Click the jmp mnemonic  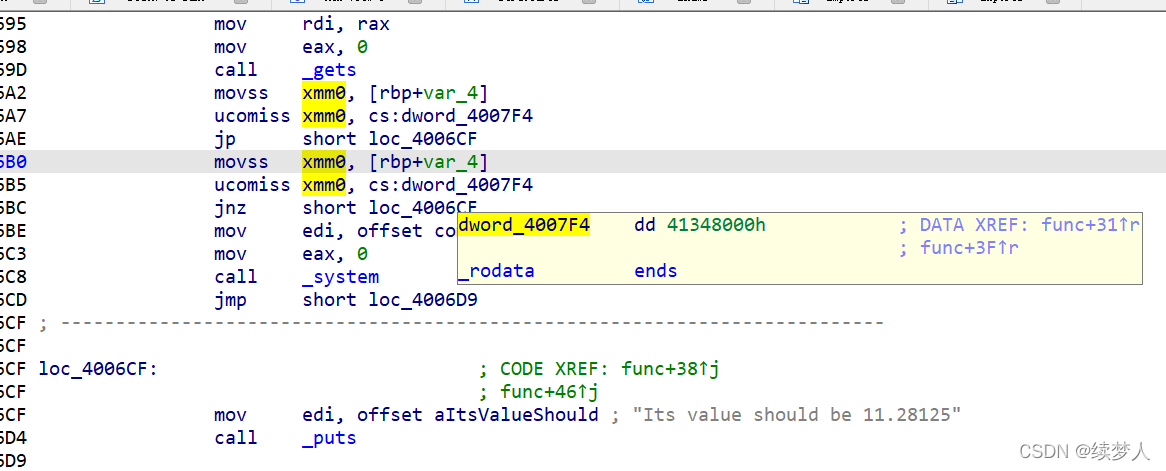(231, 301)
